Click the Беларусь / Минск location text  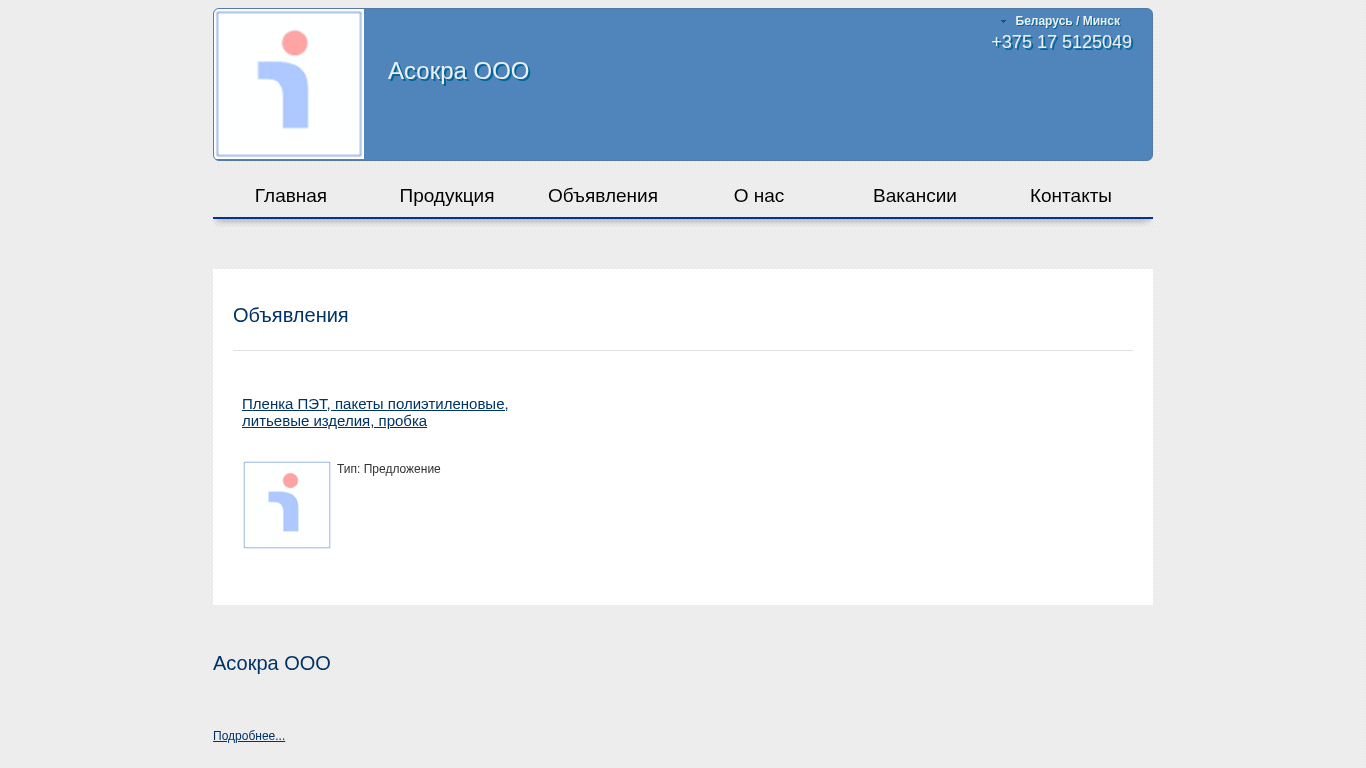(x=1067, y=21)
